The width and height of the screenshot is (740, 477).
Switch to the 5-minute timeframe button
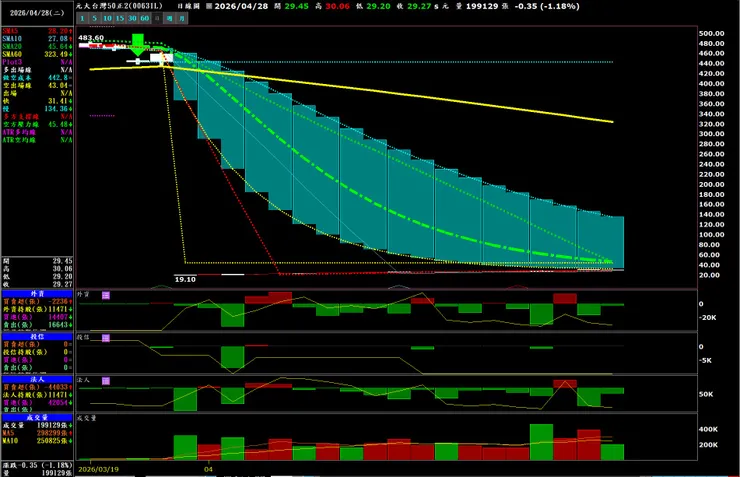(94, 18)
